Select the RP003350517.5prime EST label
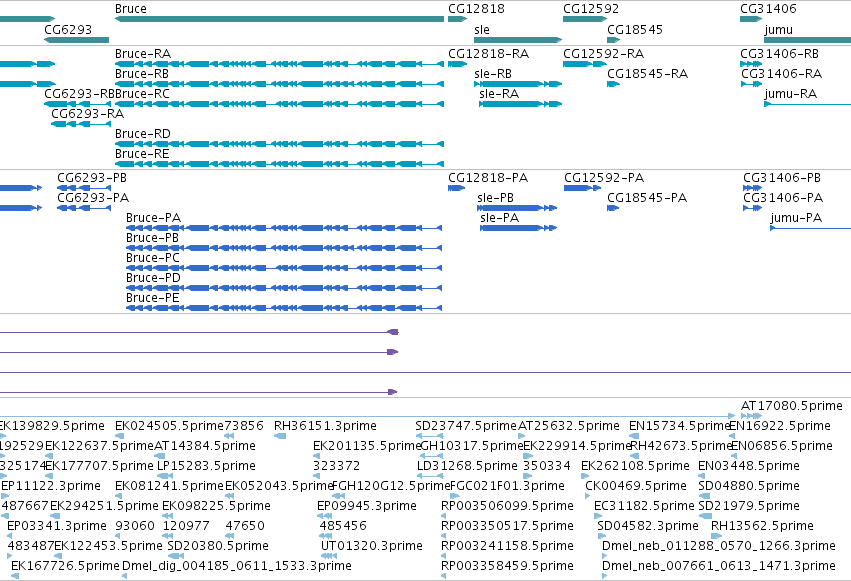The width and height of the screenshot is (851, 581). point(507,526)
